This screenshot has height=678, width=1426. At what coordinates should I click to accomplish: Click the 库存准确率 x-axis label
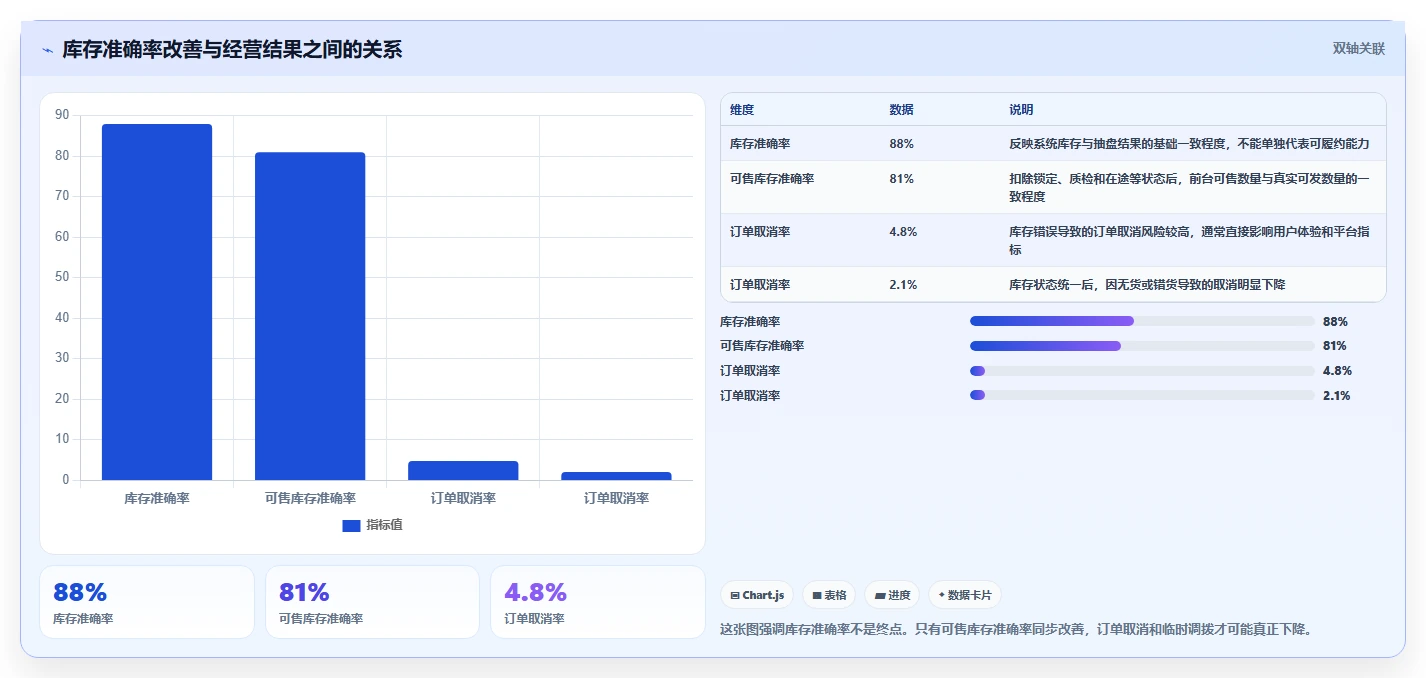point(157,497)
